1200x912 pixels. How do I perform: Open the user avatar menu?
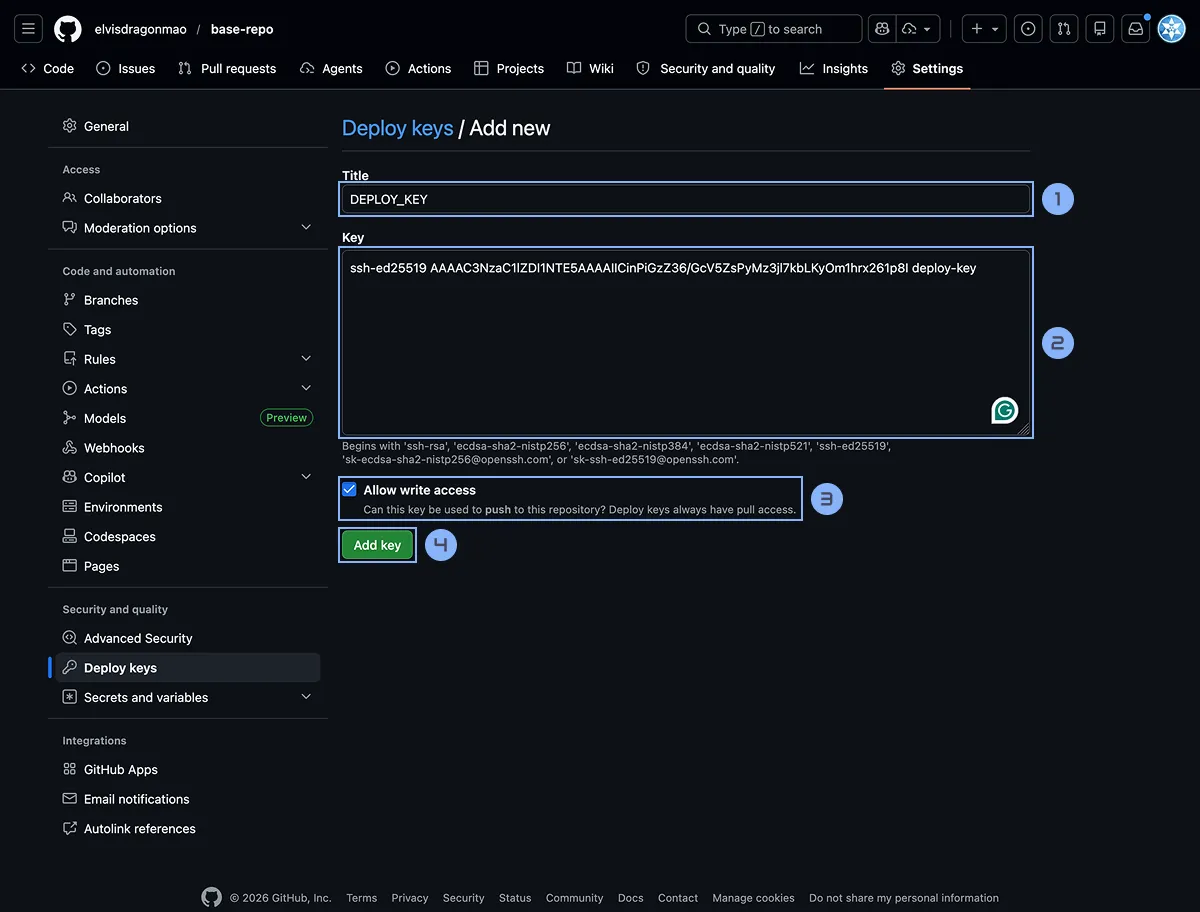[1171, 29]
